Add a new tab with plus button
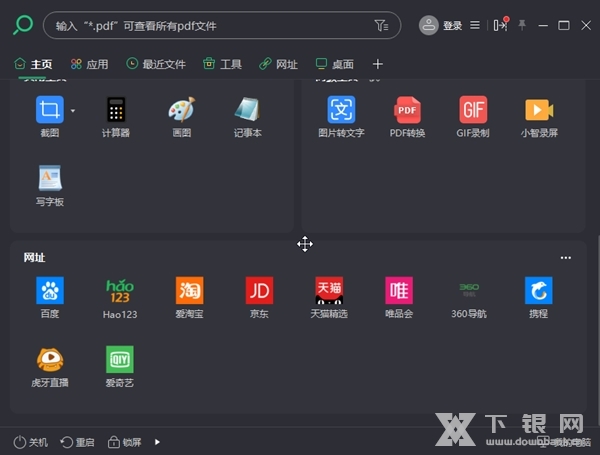This screenshot has height=455, width=600. click(x=378, y=64)
